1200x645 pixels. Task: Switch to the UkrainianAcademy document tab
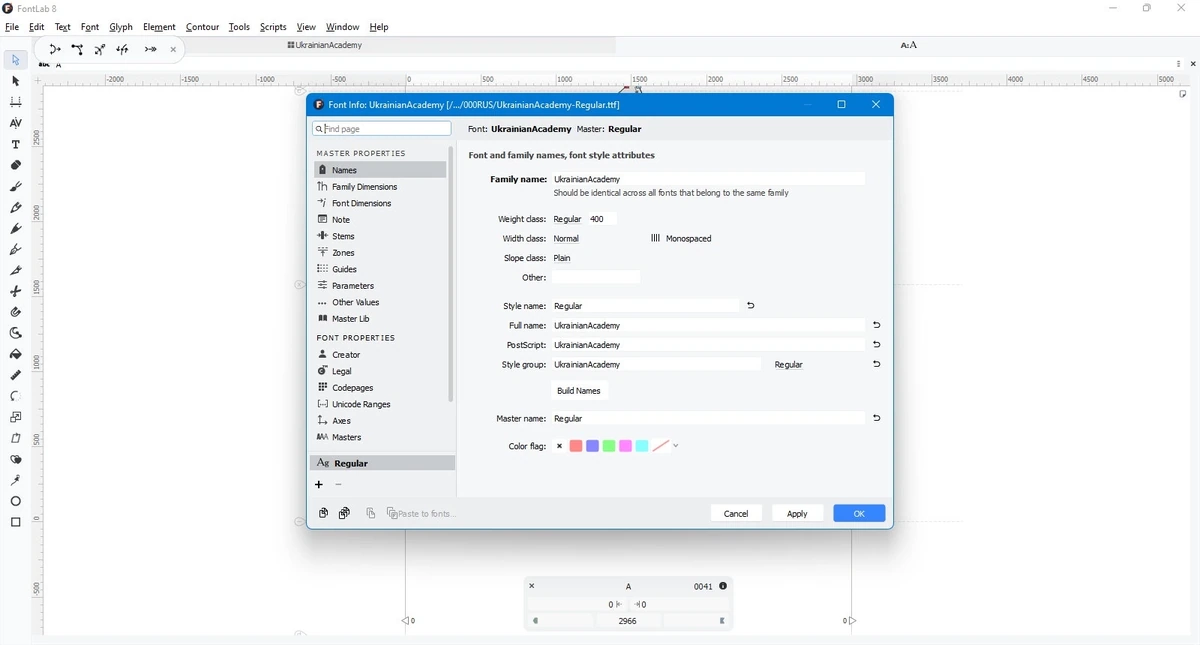click(x=325, y=45)
